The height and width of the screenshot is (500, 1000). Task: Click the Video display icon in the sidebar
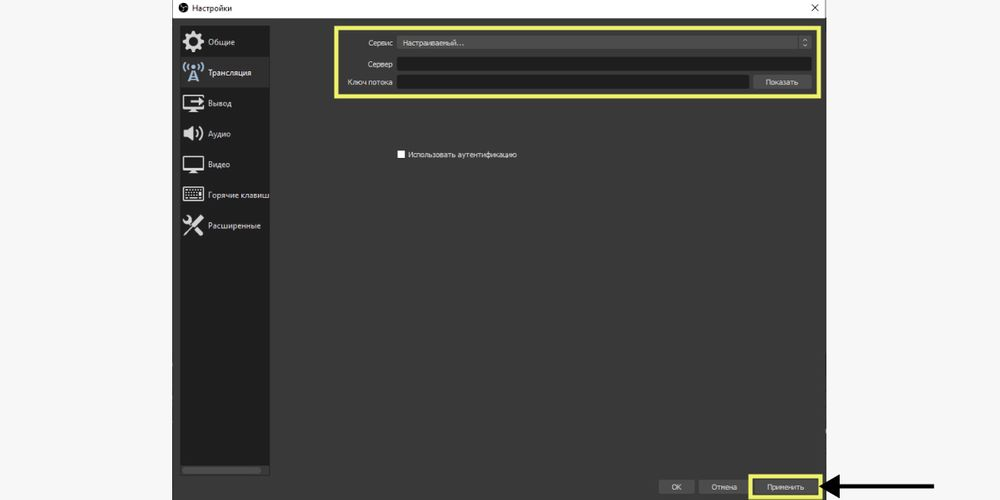click(193, 165)
